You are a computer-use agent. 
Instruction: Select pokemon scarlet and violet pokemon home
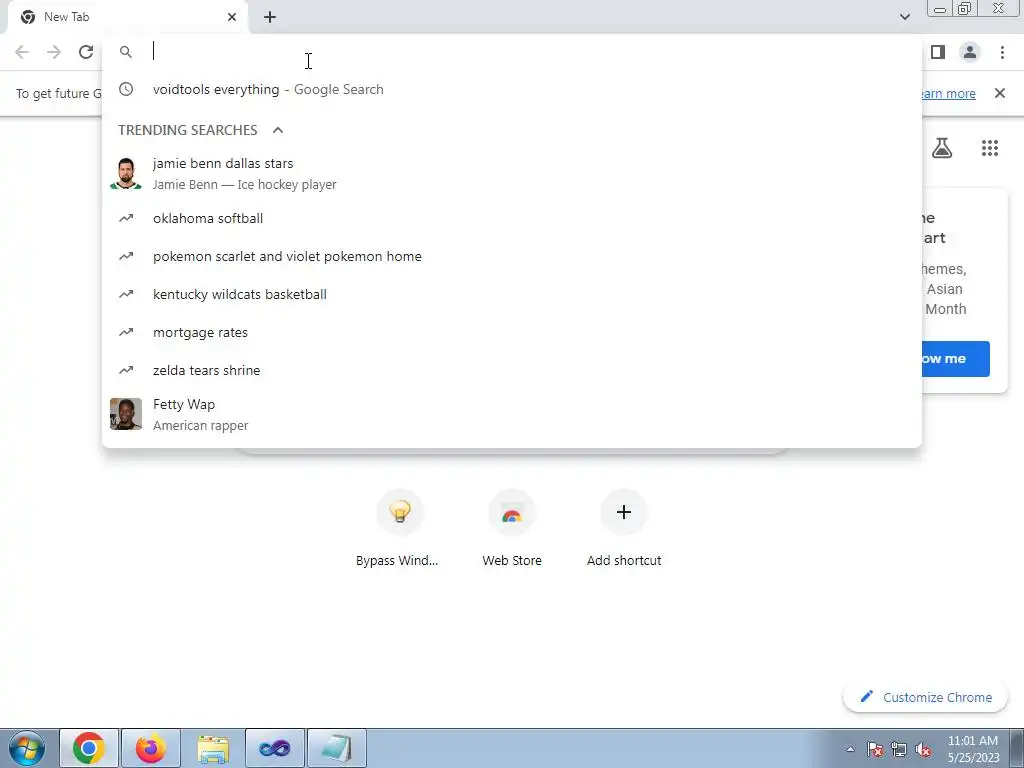tap(512, 256)
